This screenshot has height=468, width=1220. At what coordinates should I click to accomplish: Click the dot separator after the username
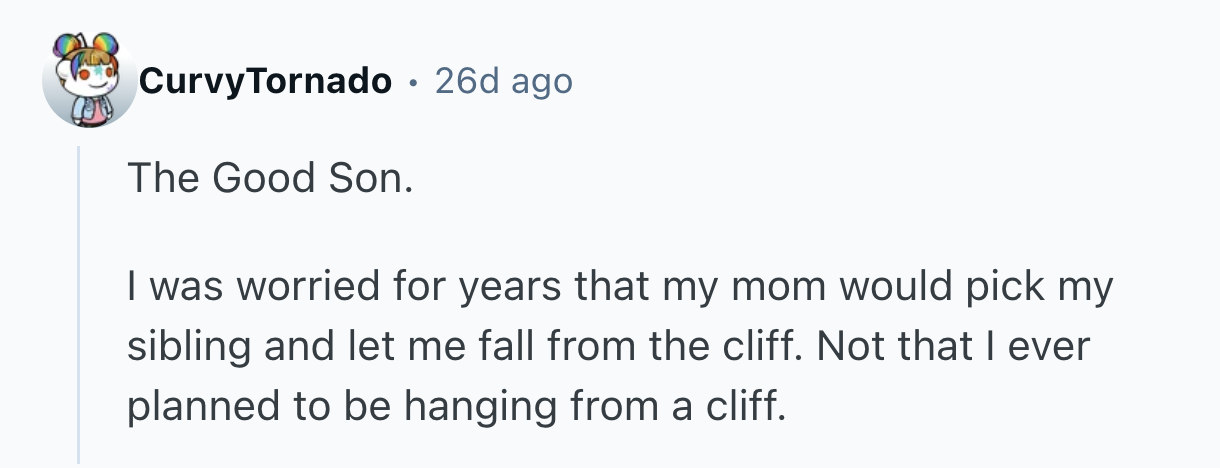(413, 81)
